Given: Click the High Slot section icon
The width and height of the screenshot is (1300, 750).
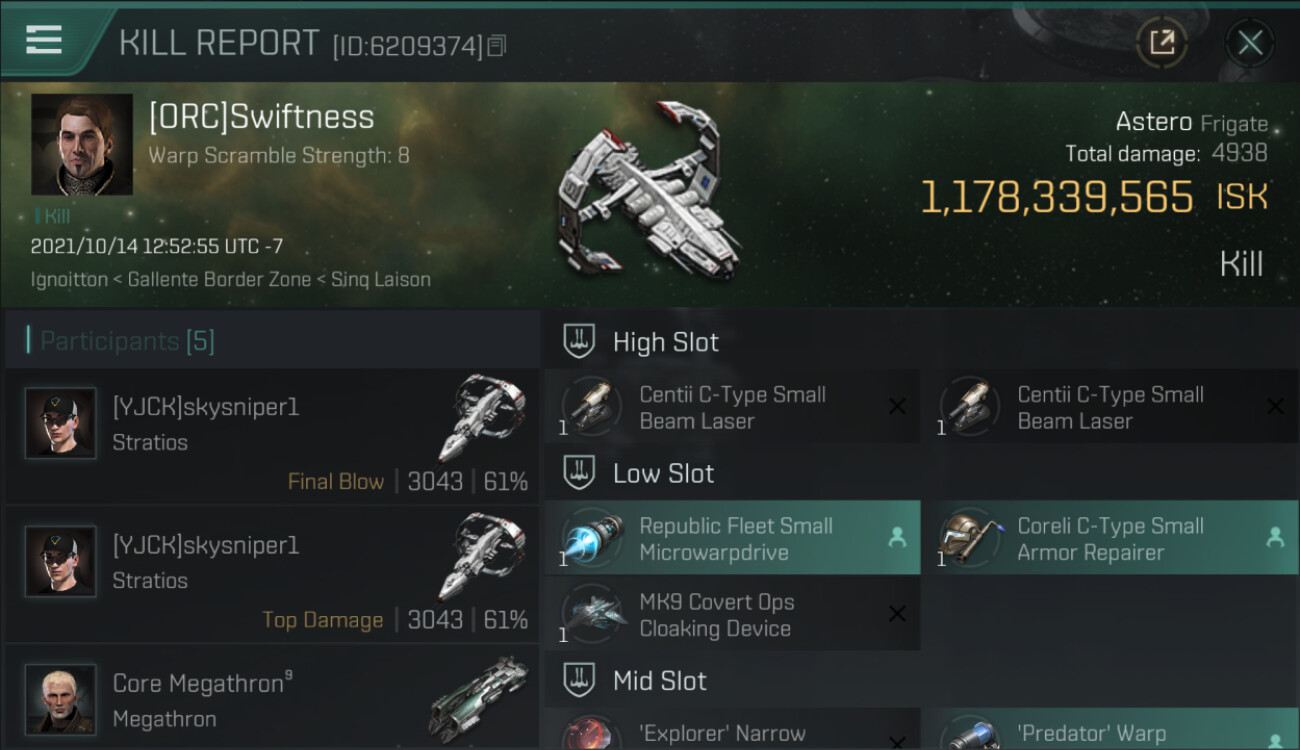Looking at the screenshot, I should coord(579,342).
